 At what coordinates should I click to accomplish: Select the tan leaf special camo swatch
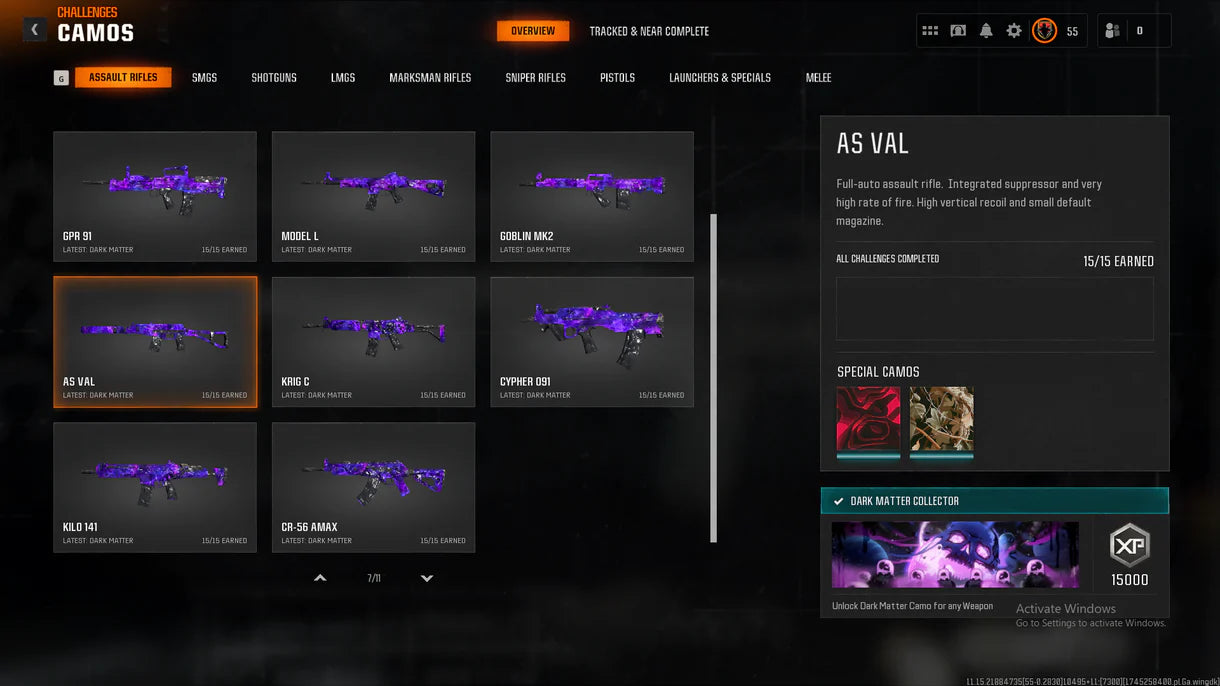[941, 420]
